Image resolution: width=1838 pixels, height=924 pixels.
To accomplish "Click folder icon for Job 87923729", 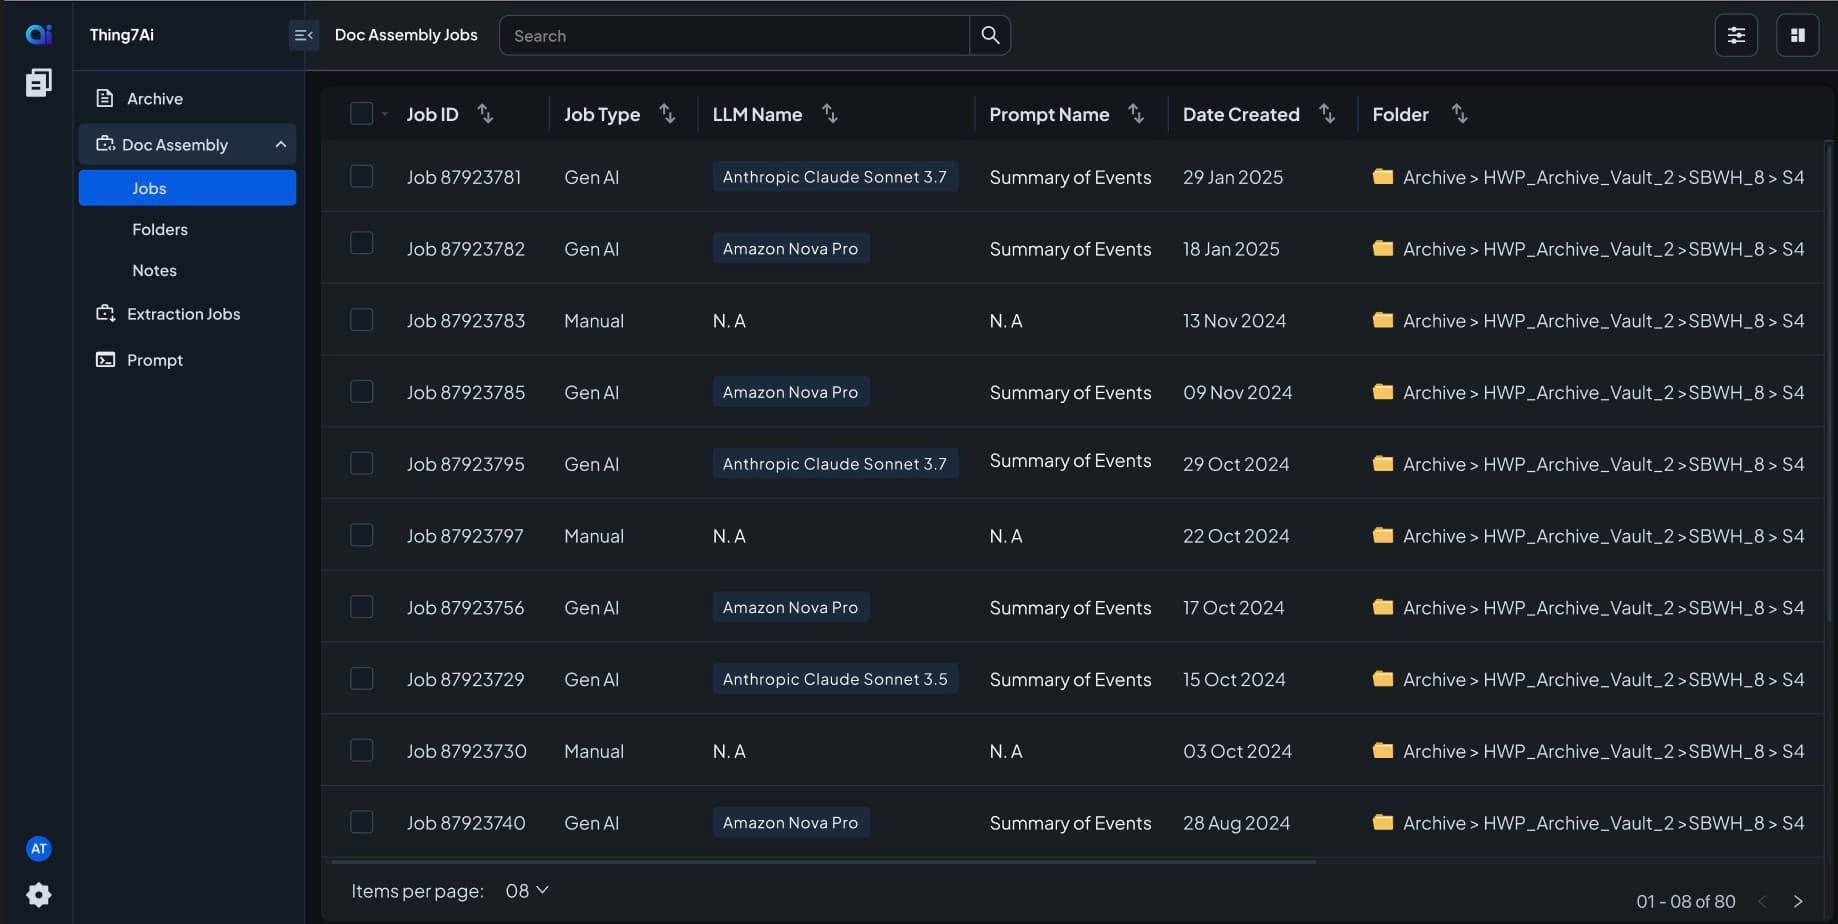I will [x=1383, y=679].
